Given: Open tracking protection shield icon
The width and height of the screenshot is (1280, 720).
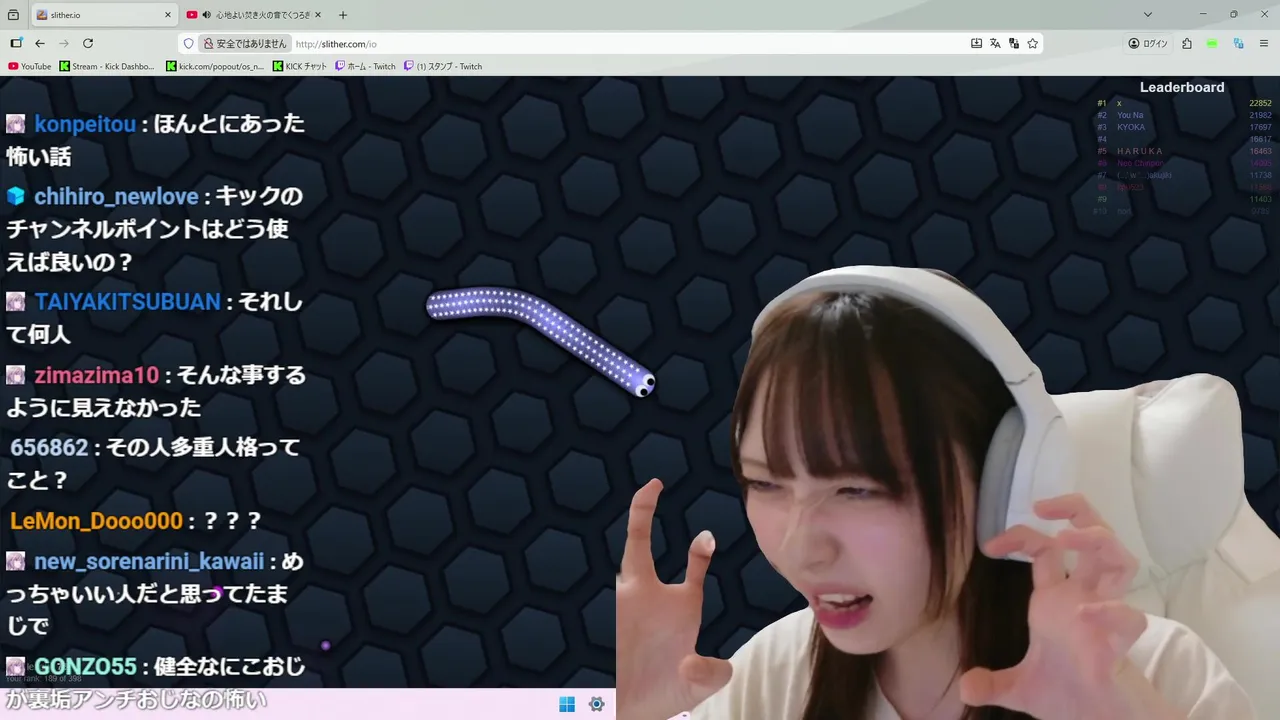Looking at the screenshot, I should click(x=188, y=43).
